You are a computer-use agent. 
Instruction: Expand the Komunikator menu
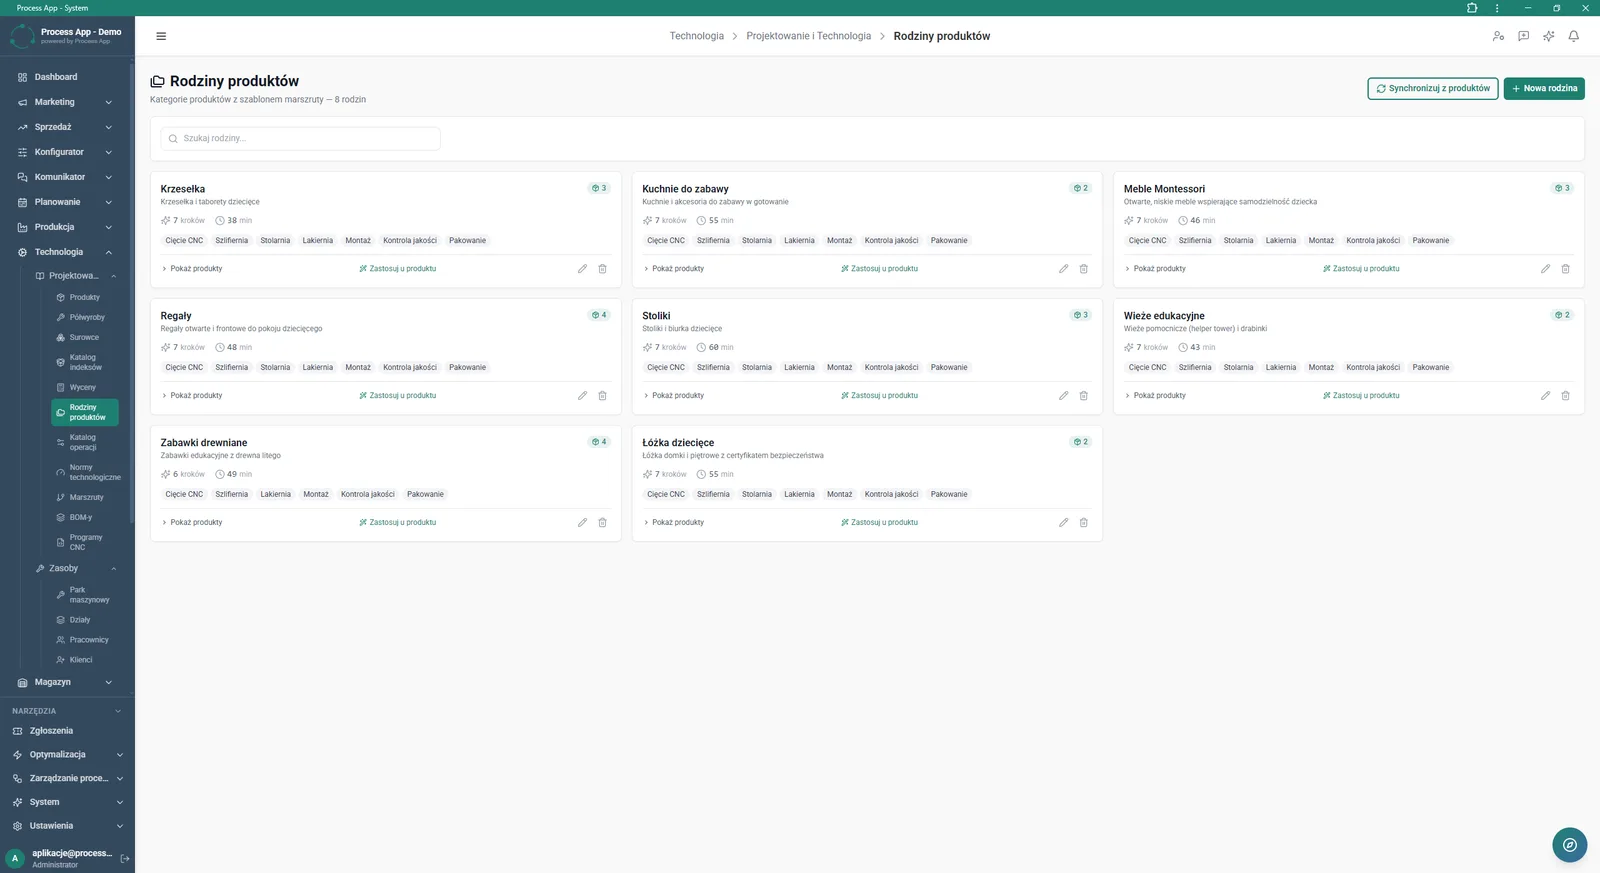pyautogui.click(x=65, y=177)
